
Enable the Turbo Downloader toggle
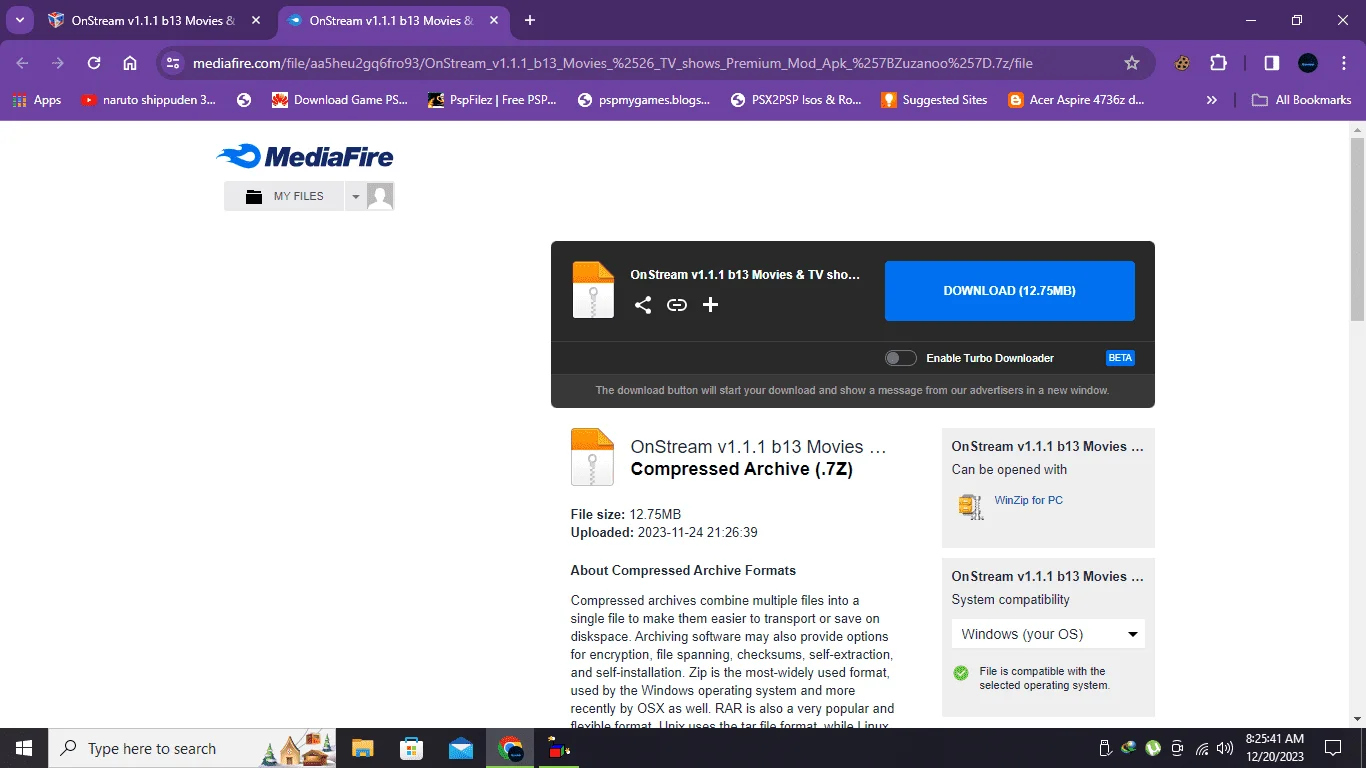click(900, 358)
